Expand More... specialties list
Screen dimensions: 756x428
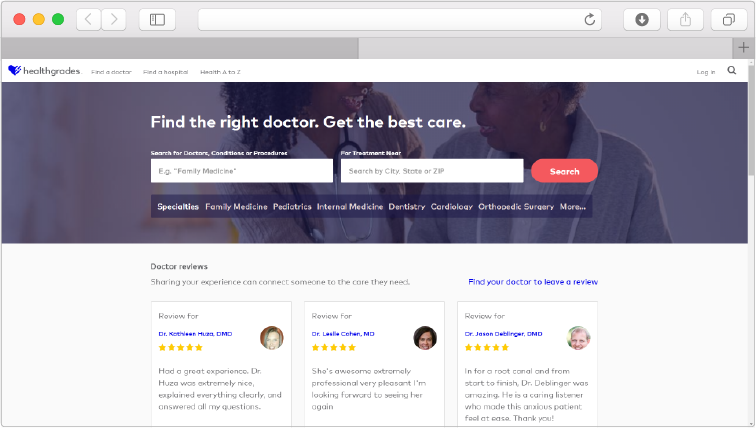pyautogui.click(x=573, y=207)
